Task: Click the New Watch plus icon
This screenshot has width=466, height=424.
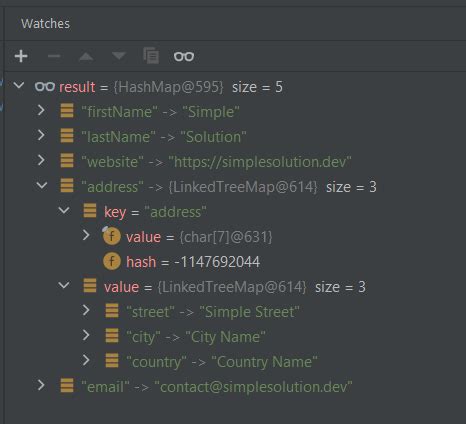Action: [x=21, y=56]
